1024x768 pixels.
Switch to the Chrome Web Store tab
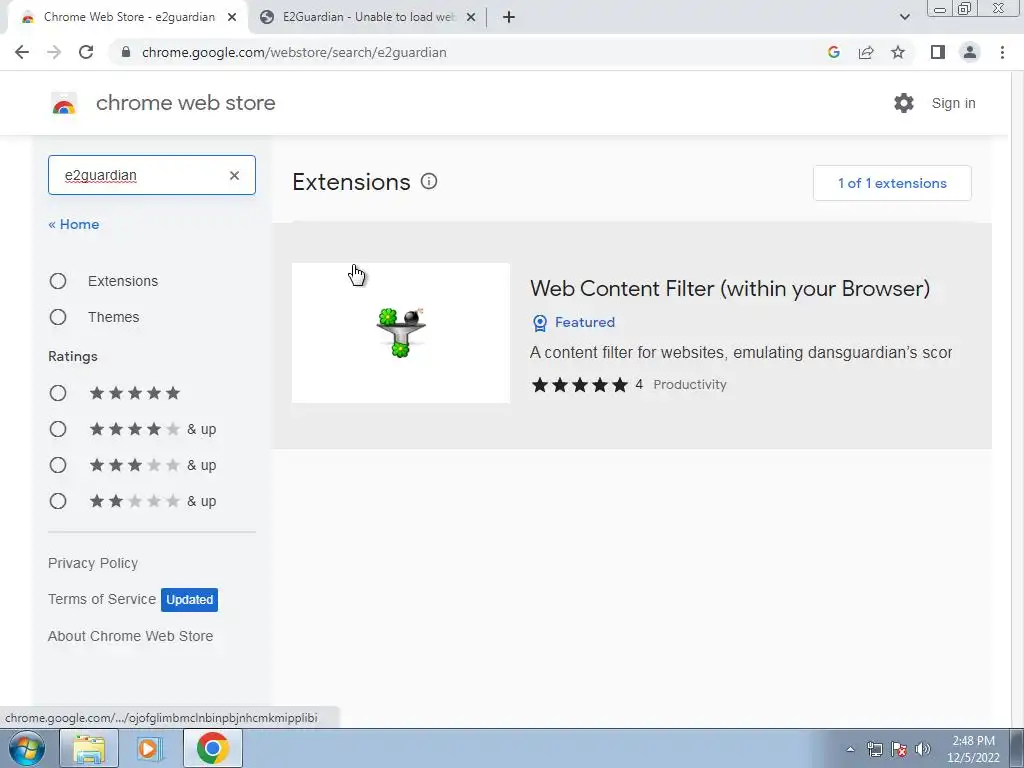point(127,18)
